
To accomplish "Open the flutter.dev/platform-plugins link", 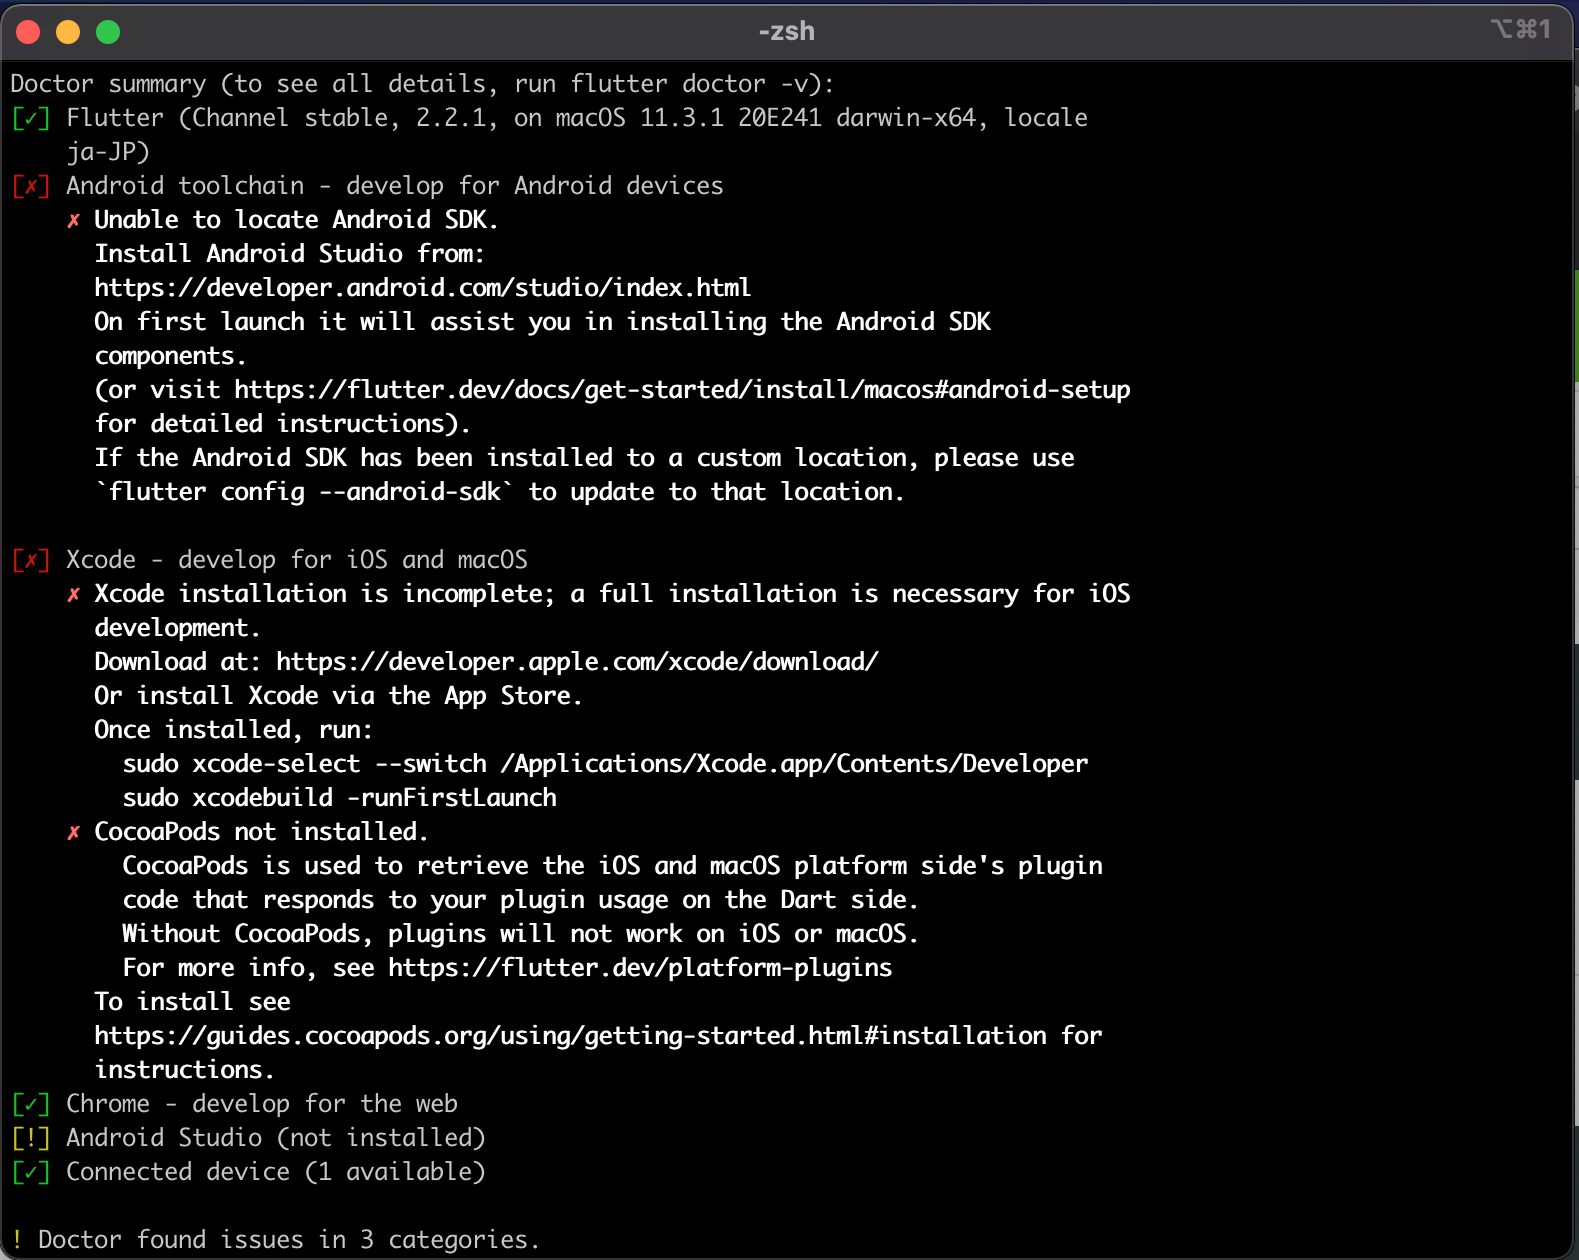I will 641,968.
